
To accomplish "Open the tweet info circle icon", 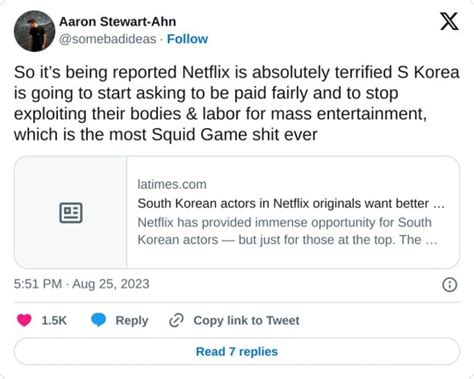I will pos(449,285).
